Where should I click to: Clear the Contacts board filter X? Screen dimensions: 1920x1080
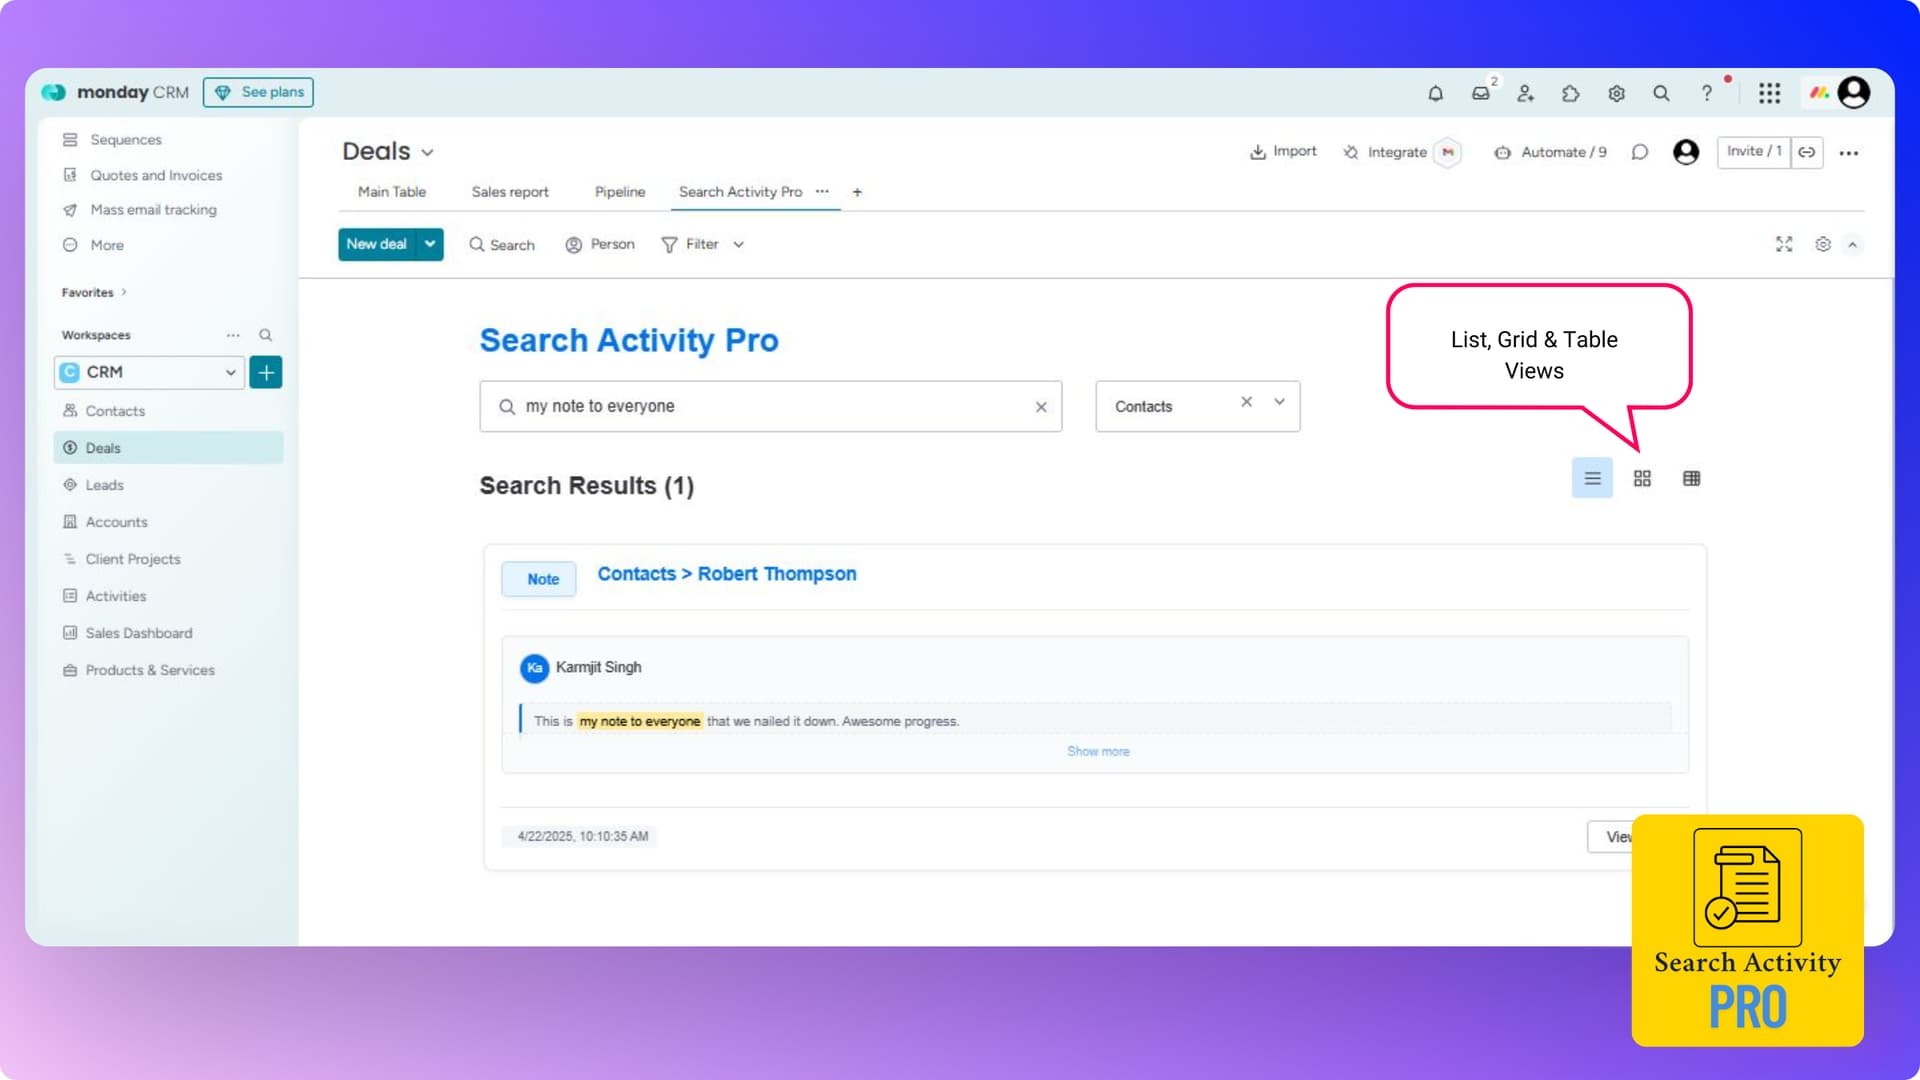point(1246,402)
